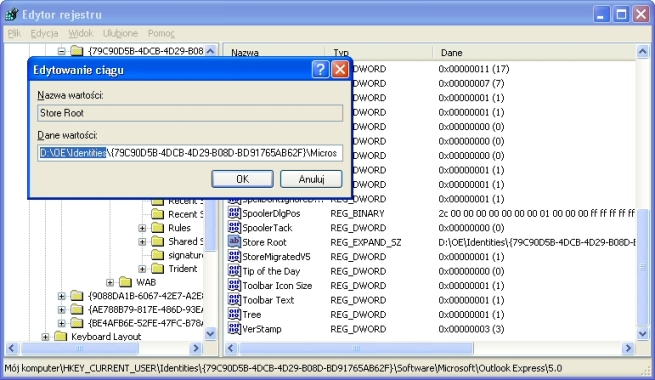Click the tree pane horizontal scrollbar thumb

(79, 348)
